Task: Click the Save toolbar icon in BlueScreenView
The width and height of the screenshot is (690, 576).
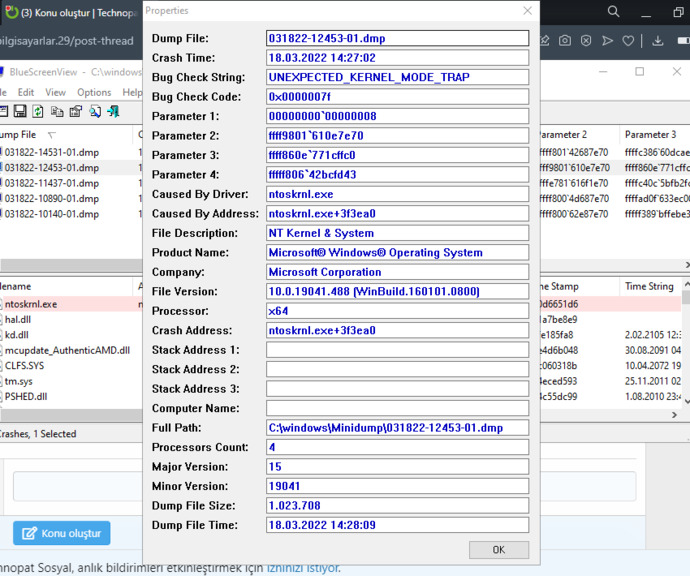Action: (x=20, y=111)
